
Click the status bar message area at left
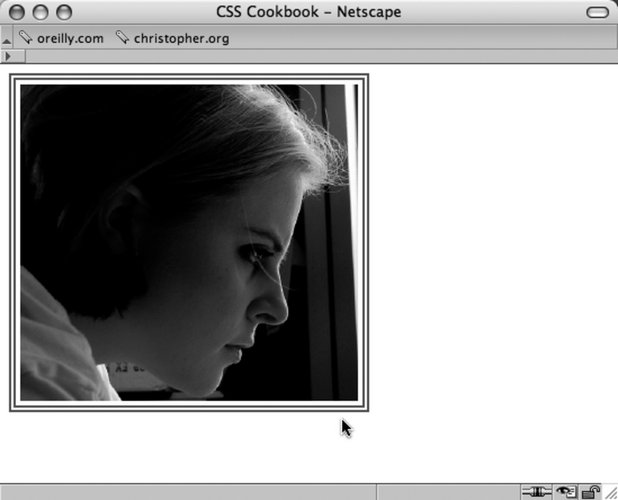click(188, 492)
